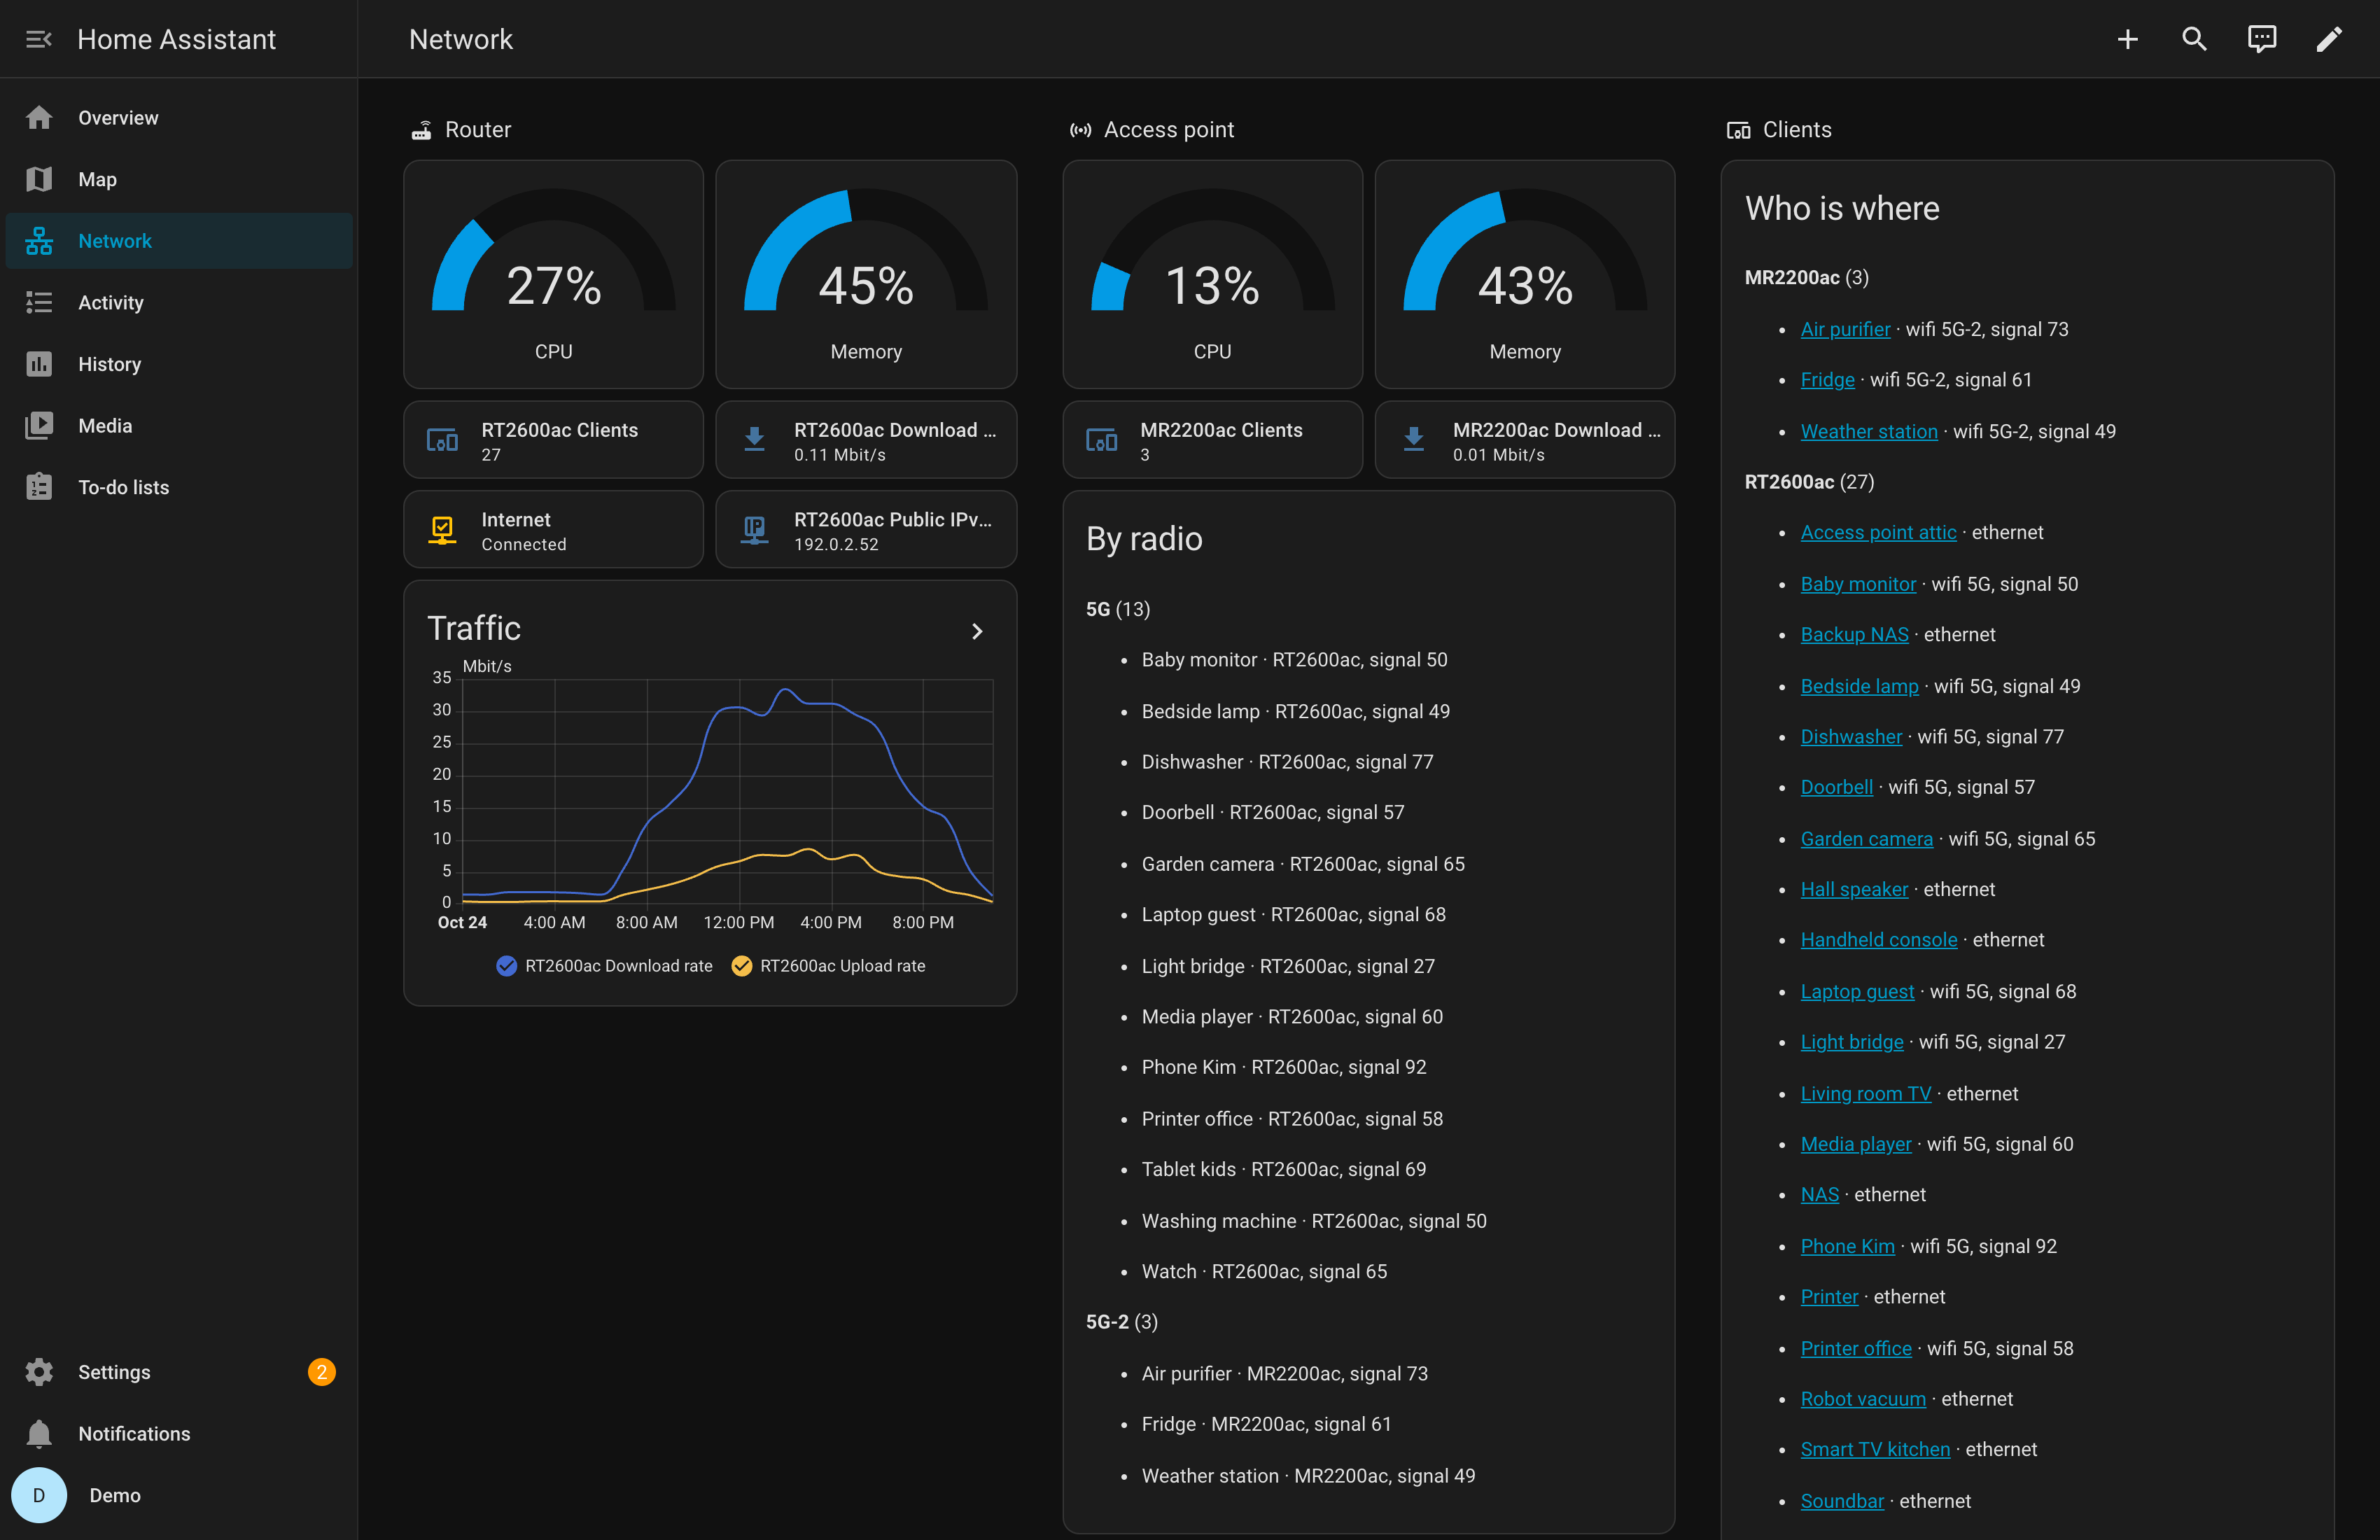Open search with the magnifier icon
Screen dimensions: 2380x1540
(x=2194, y=39)
